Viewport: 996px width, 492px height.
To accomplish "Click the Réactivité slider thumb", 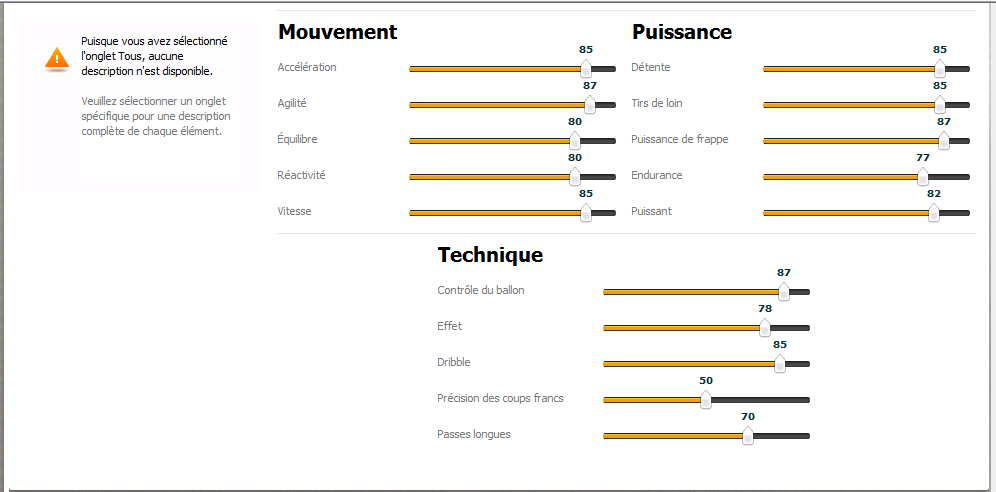I will pyautogui.click(x=575, y=176).
